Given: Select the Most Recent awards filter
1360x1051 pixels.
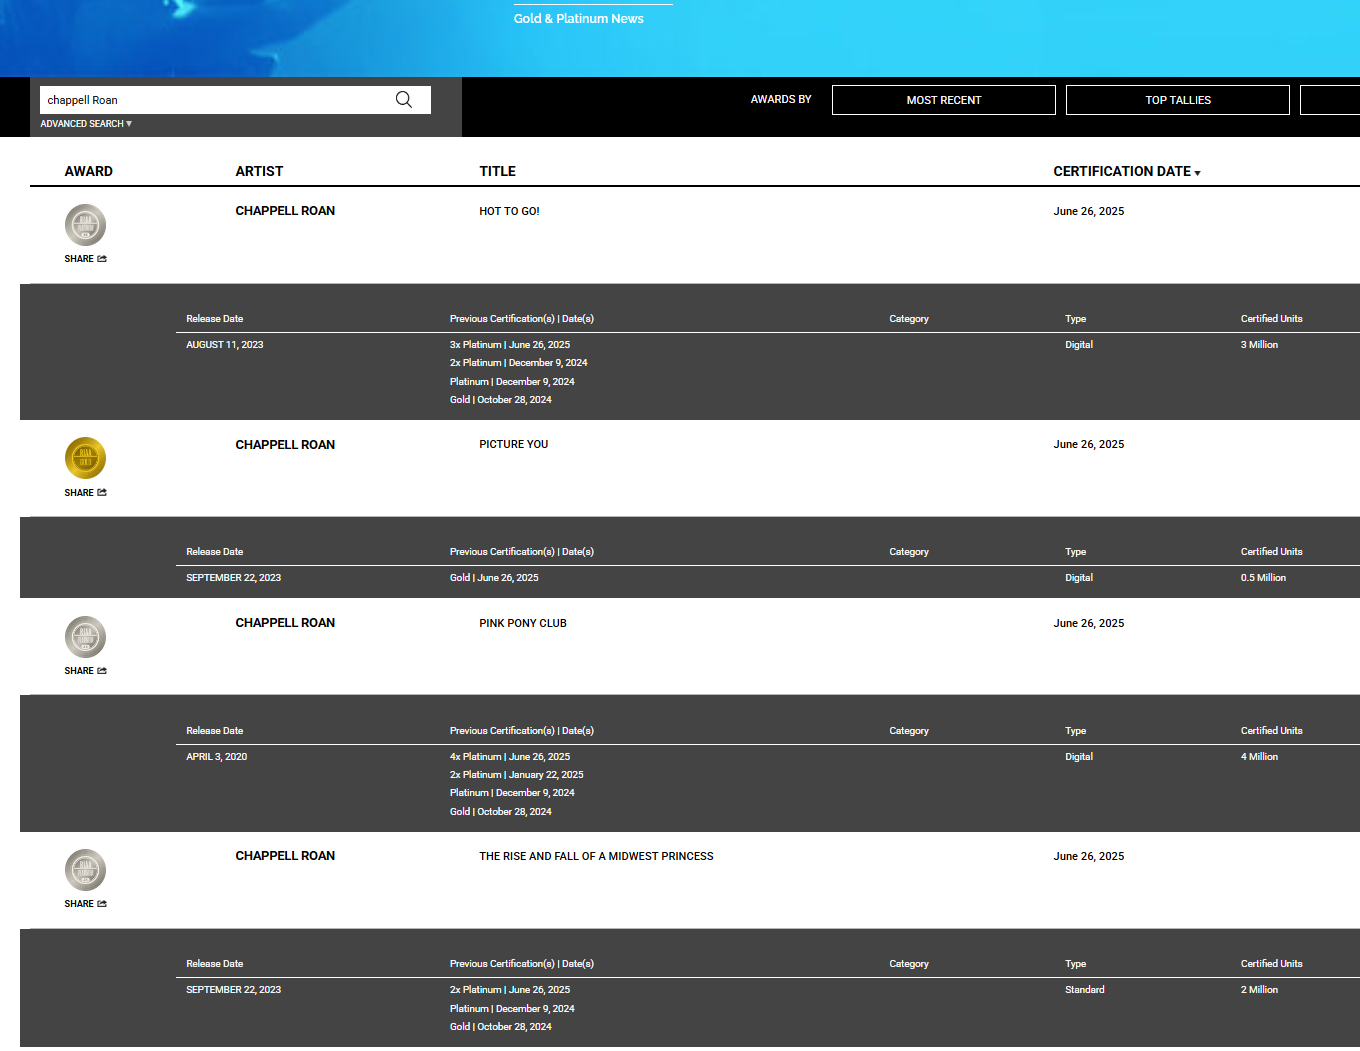Looking at the screenshot, I should [x=943, y=100].
